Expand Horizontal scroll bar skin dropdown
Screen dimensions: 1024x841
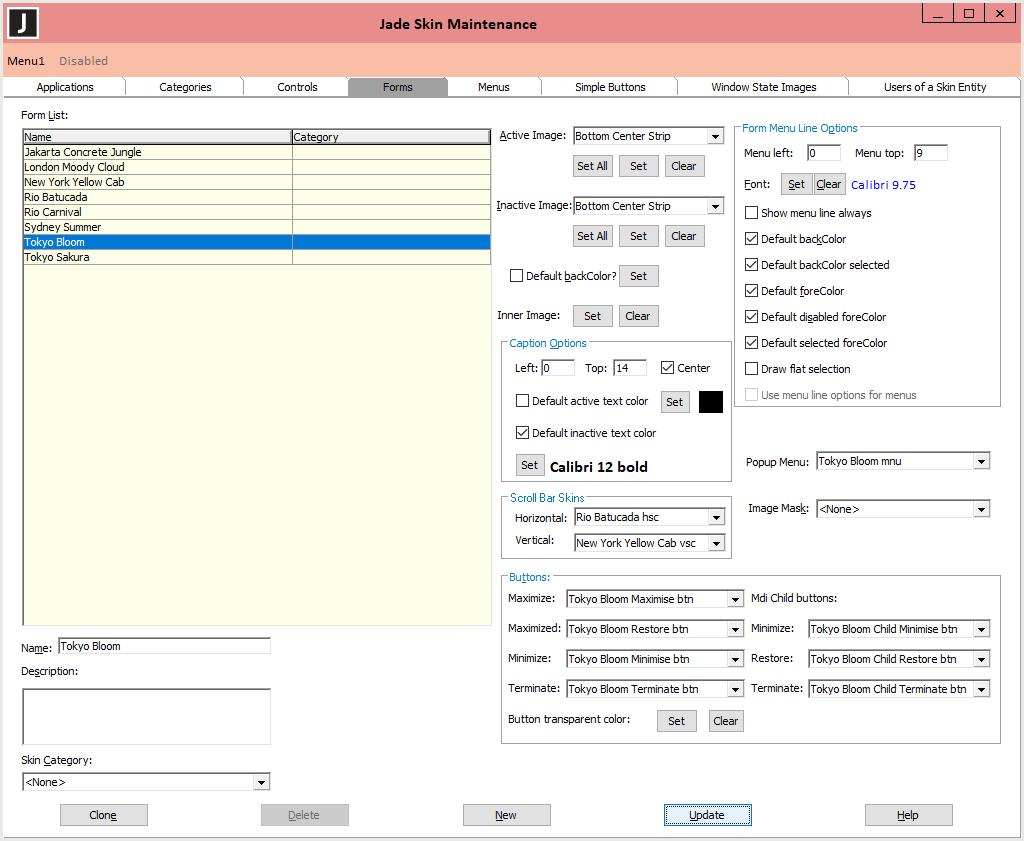[x=715, y=518]
